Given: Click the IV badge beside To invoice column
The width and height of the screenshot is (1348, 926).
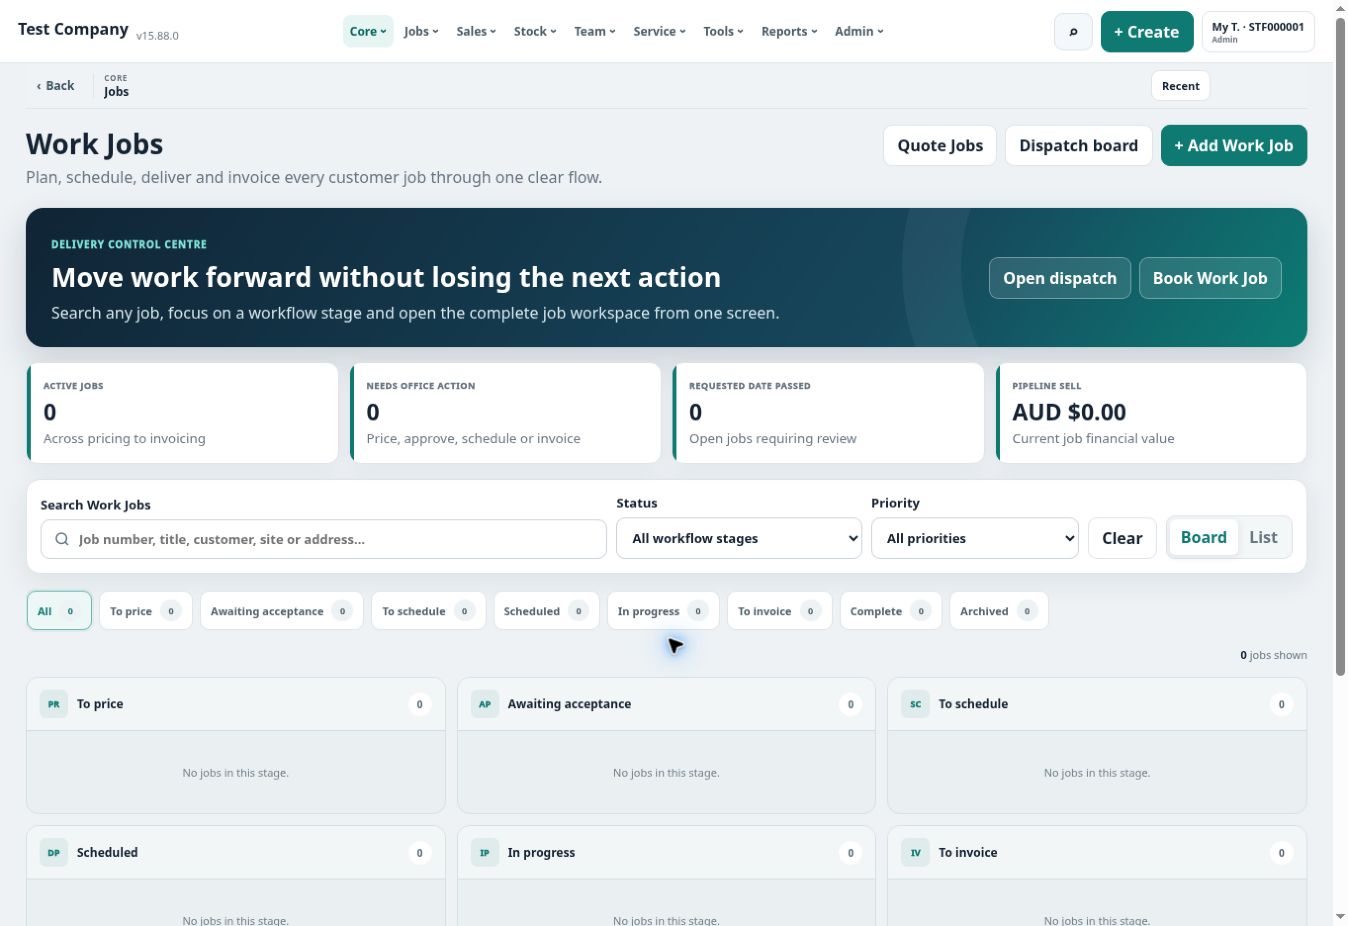Looking at the screenshot, I should coord(916,853).
